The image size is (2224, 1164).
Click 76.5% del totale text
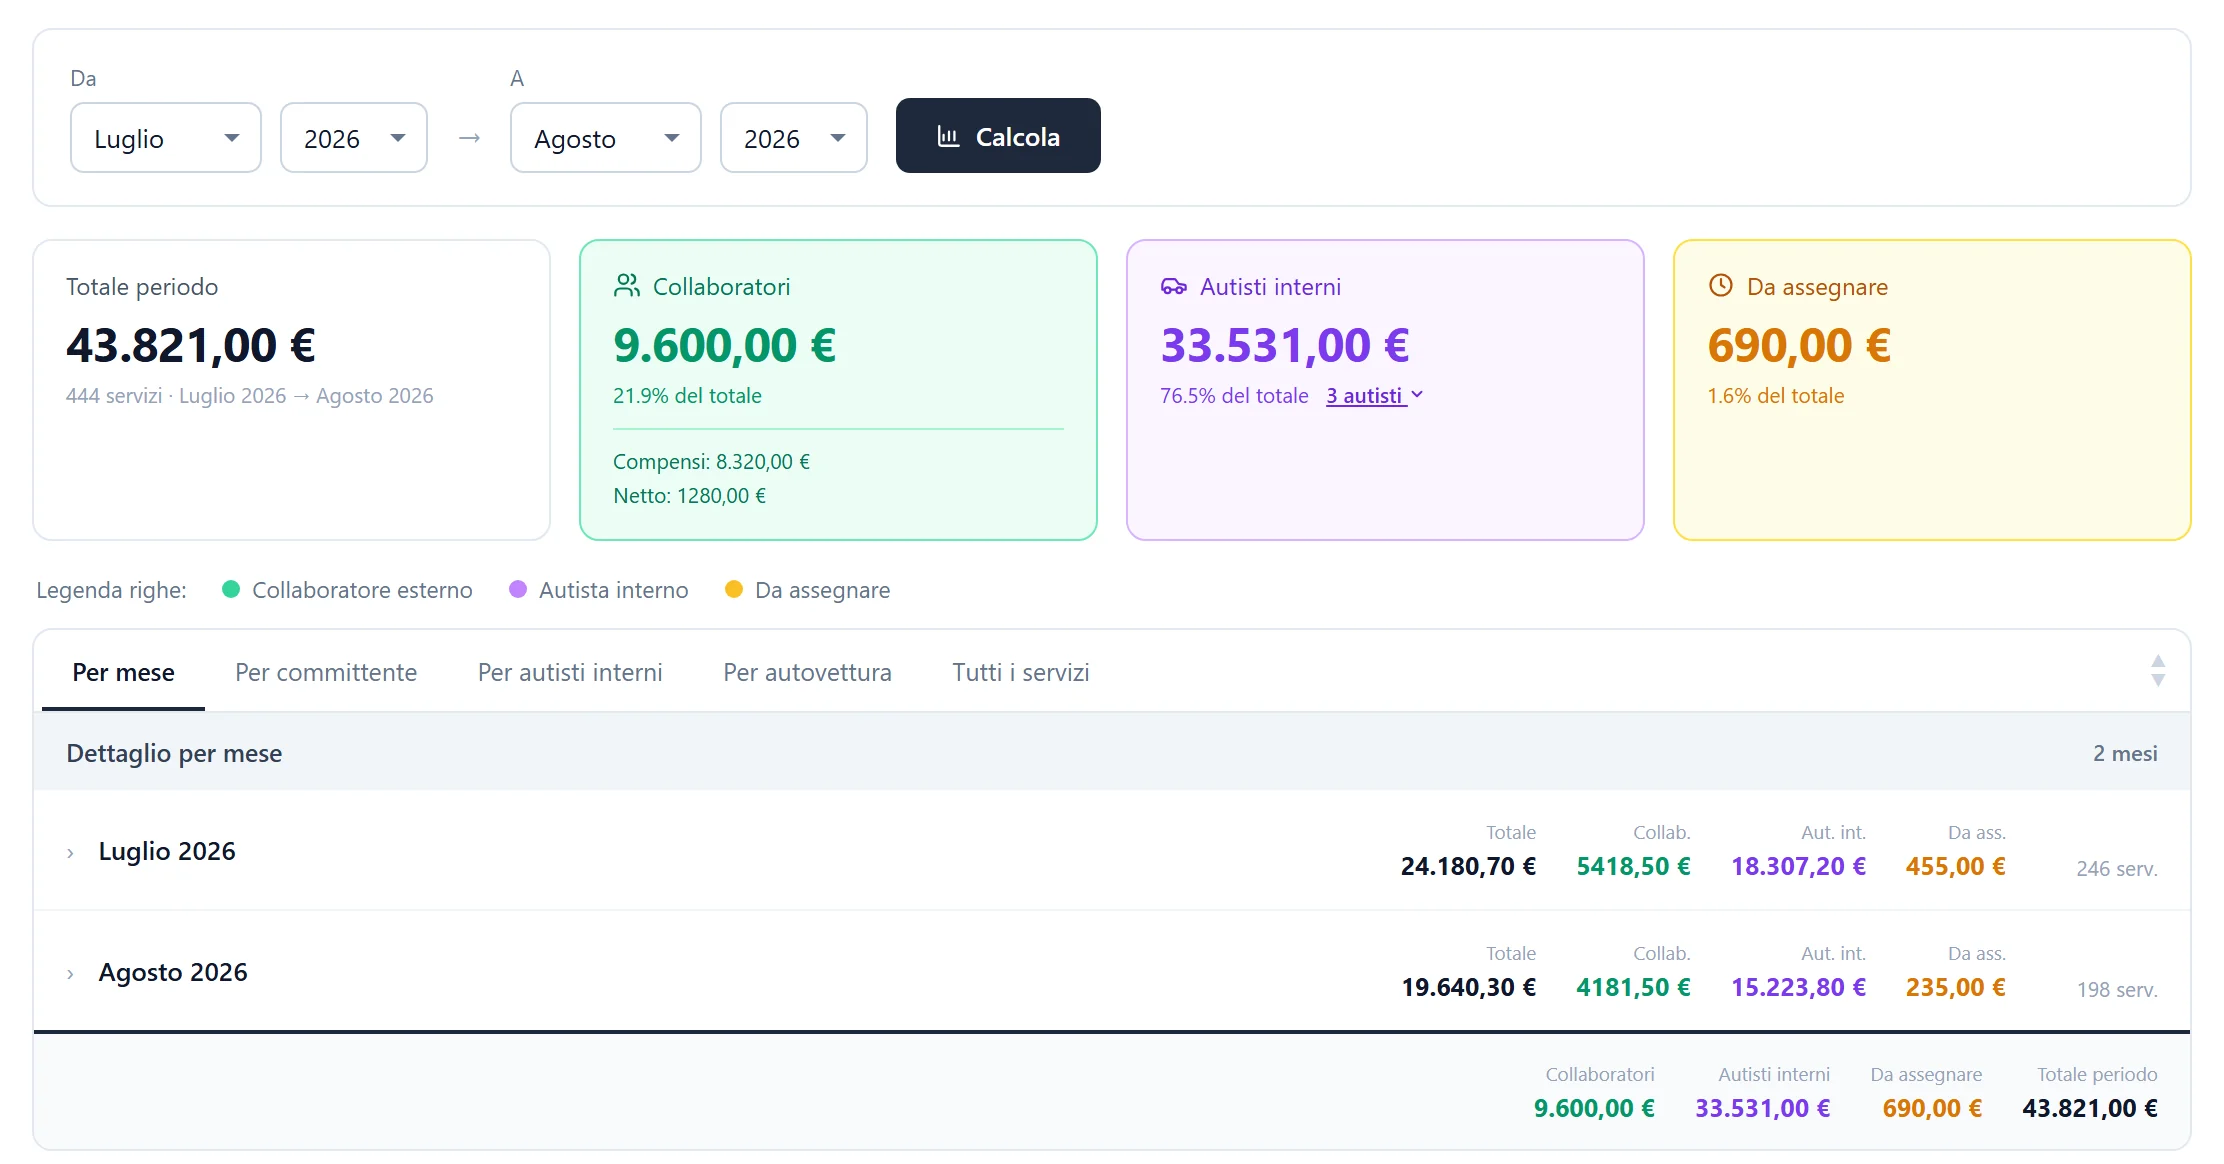click(1234, 396)
